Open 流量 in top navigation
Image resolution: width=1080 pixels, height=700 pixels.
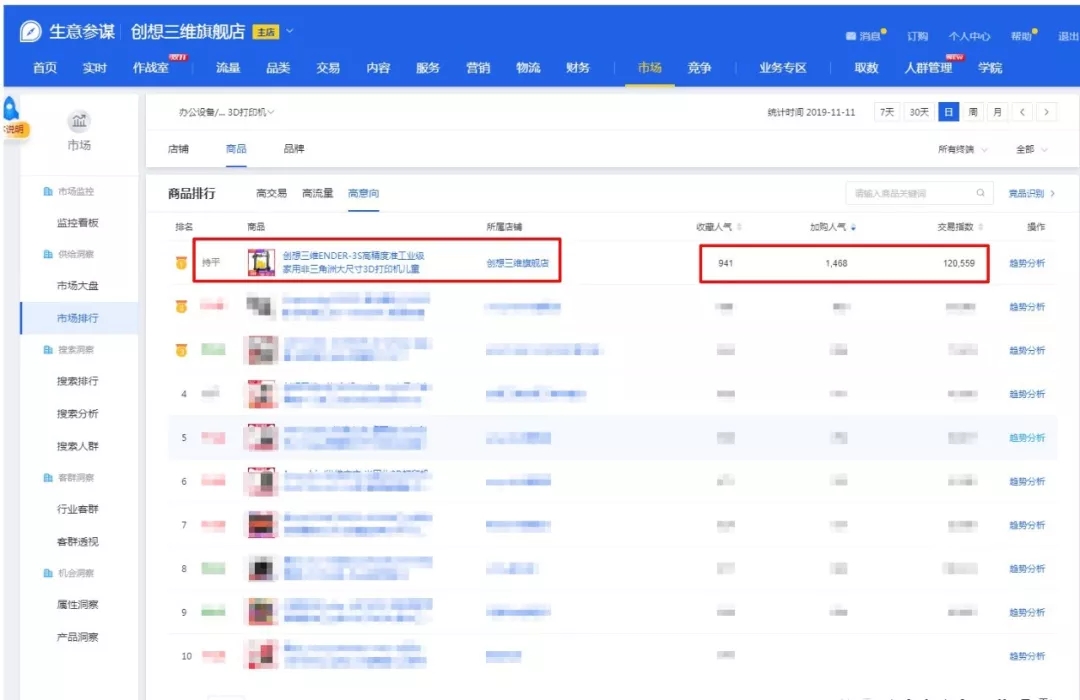pyautogui.click(x=228, y=68)
